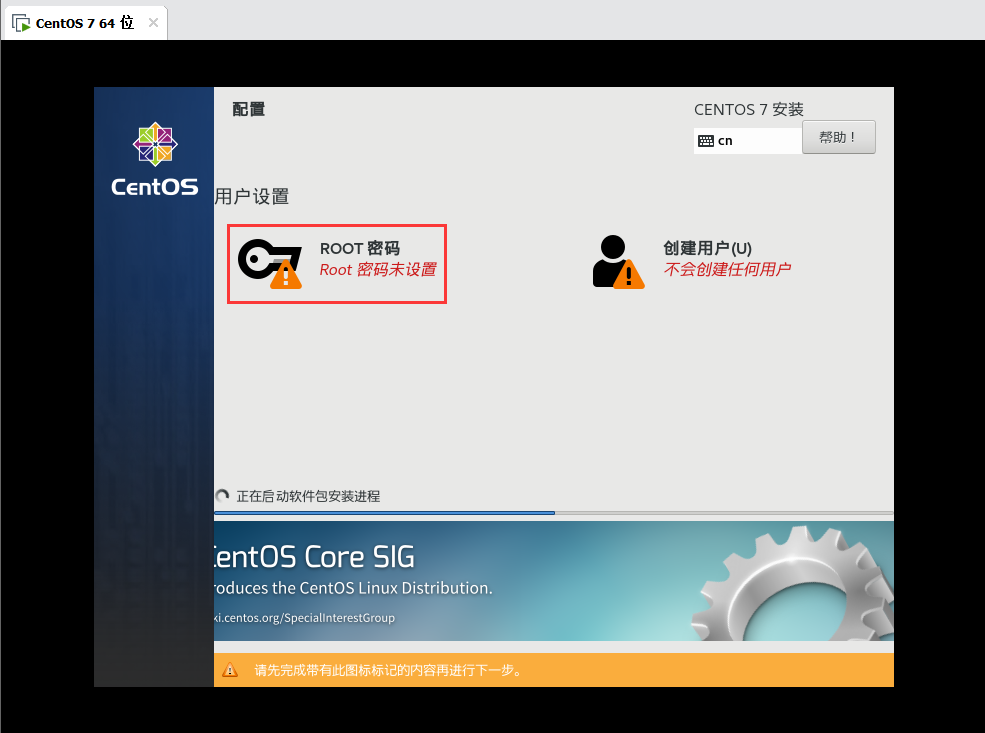Click the orange warning message text
985x733 pixels.
point(388,670)
